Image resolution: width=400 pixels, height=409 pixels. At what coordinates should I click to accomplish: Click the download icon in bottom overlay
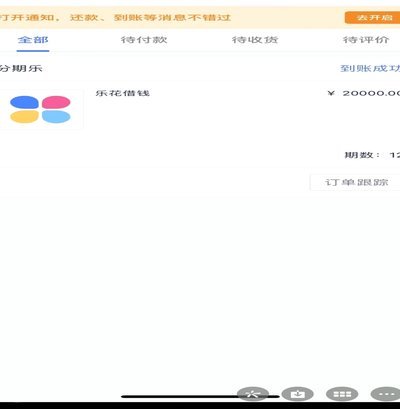[297, 394]
